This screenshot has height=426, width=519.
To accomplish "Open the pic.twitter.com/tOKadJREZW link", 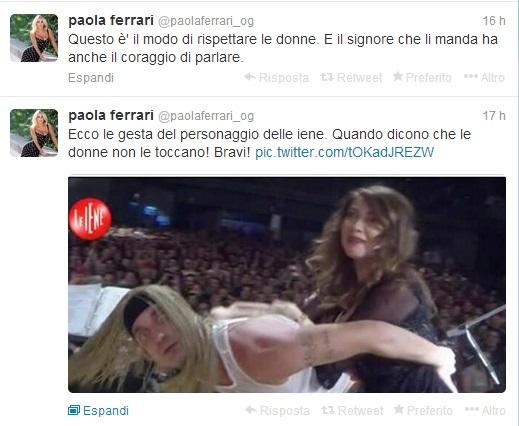I will click(x=344, y=152).
